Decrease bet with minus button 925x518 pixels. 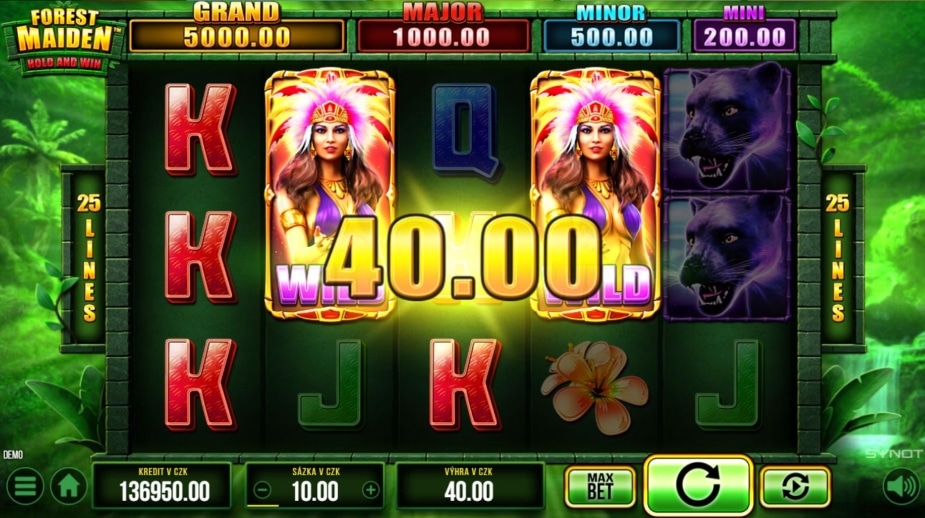coord(263,490)
